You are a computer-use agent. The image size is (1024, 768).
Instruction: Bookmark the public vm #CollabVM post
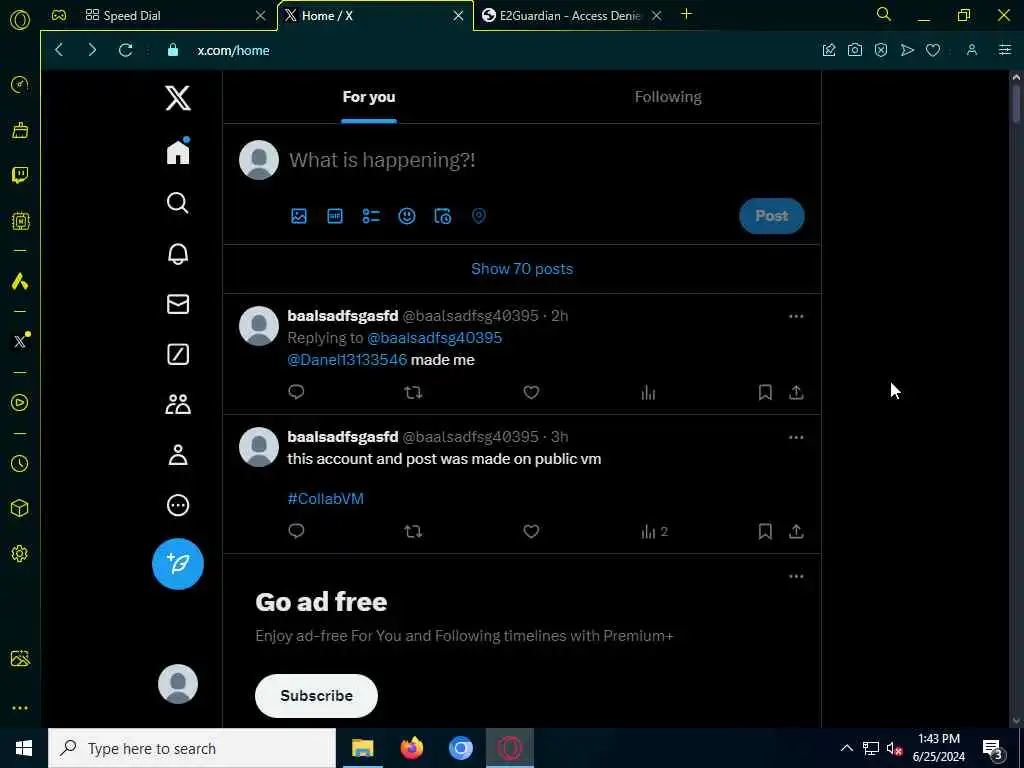[765, 531]
